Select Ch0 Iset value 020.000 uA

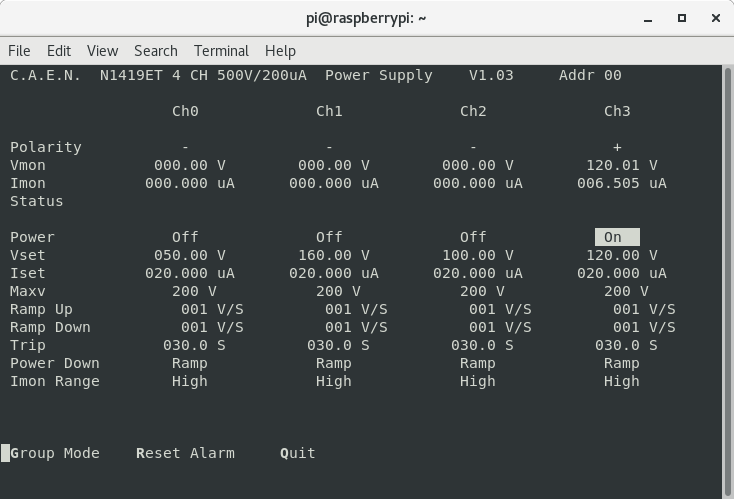click(190, 273)
